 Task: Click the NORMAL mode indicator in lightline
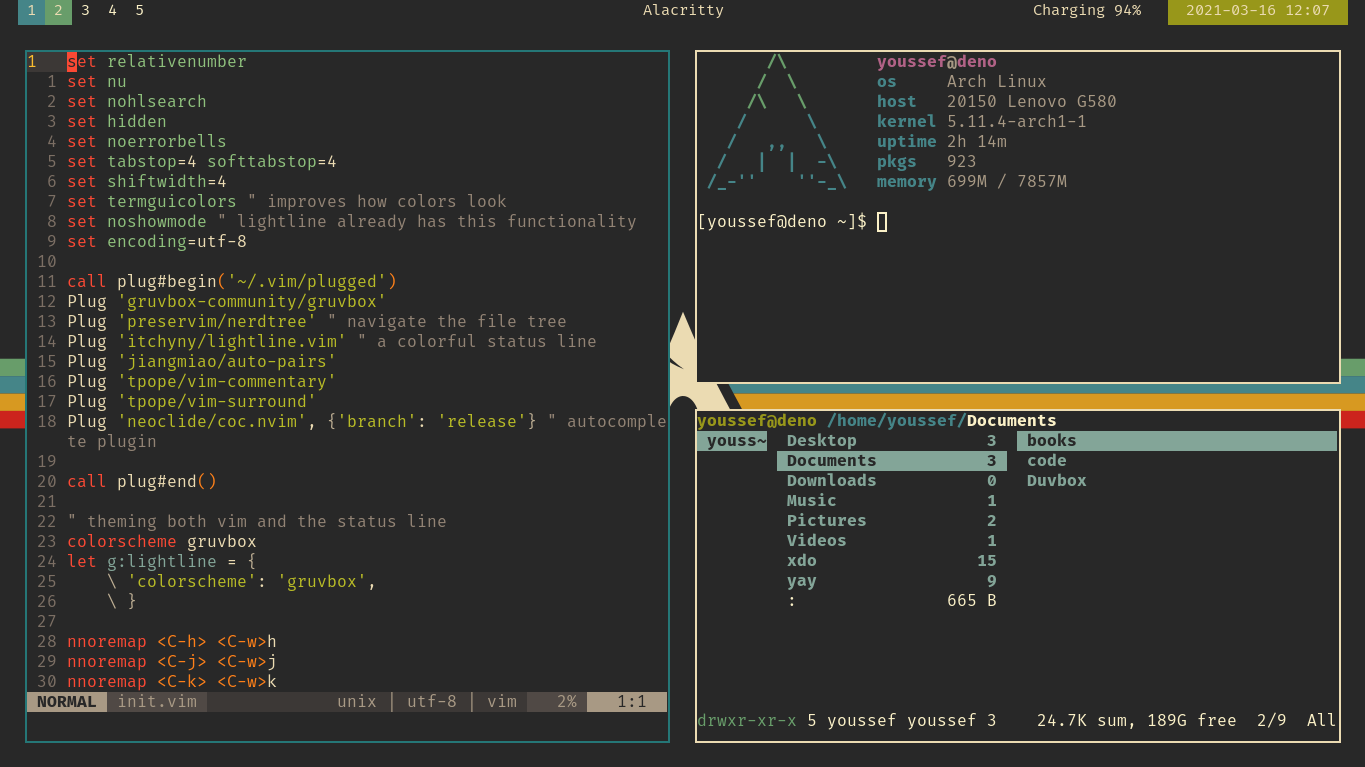coord(64,701)
